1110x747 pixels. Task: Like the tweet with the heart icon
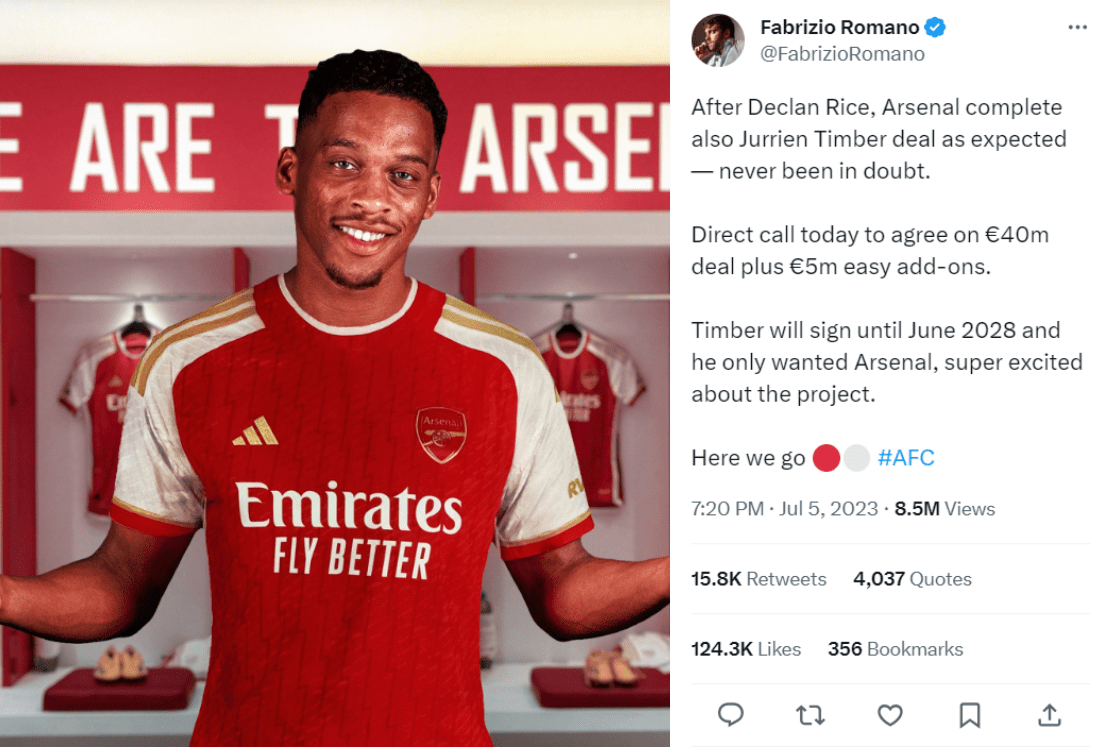click(890, 714)
